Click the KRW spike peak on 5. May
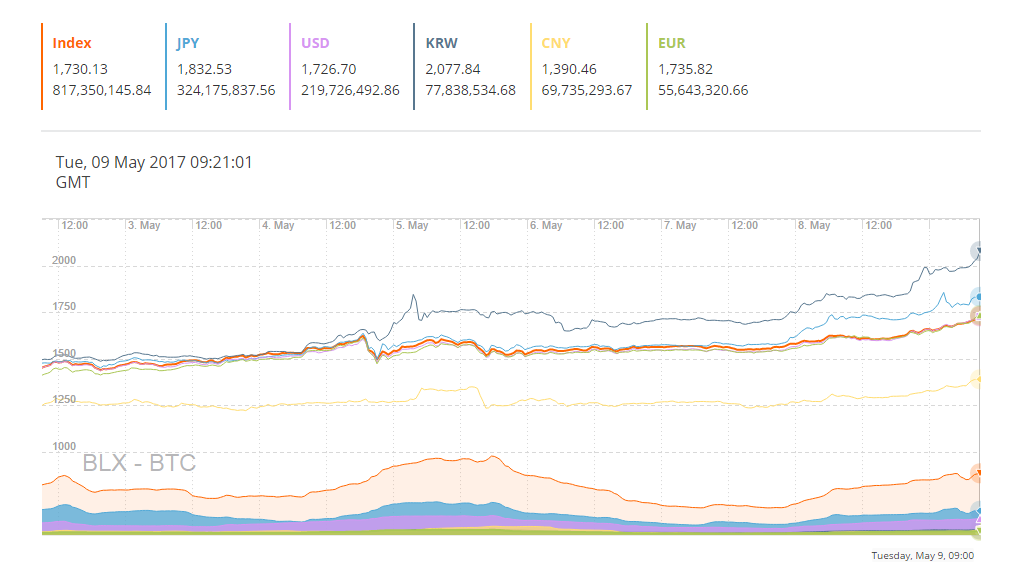The width and height of the screenshot is (1012, 572). click(414, 296)
